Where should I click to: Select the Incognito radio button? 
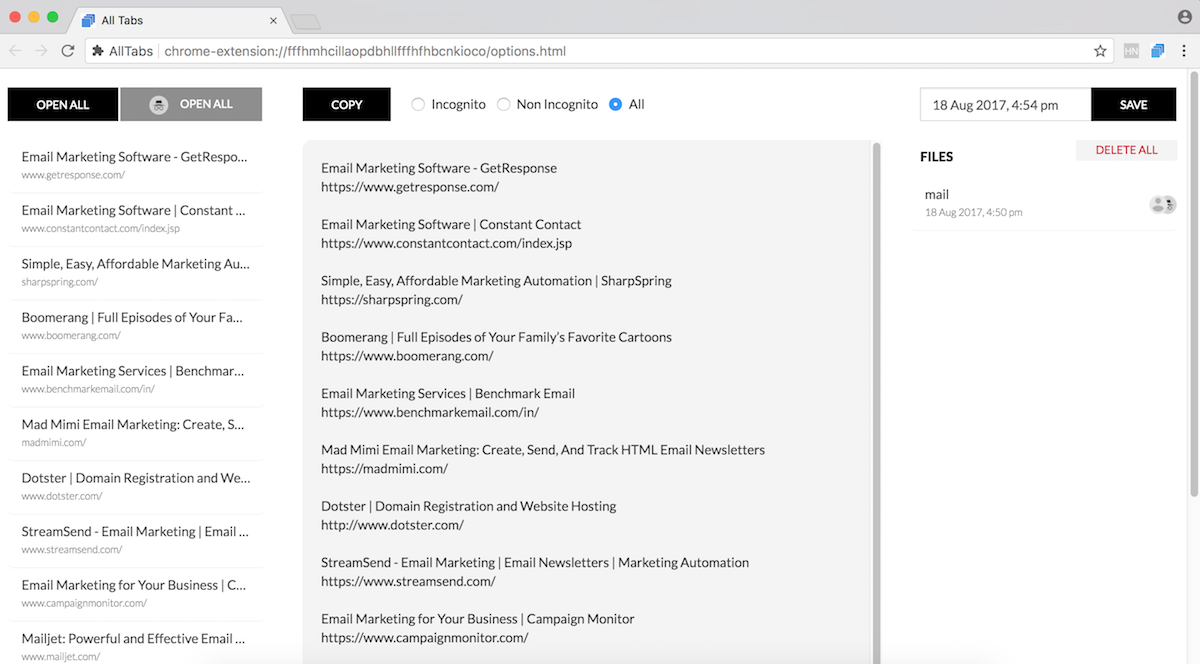coord(418,104)
